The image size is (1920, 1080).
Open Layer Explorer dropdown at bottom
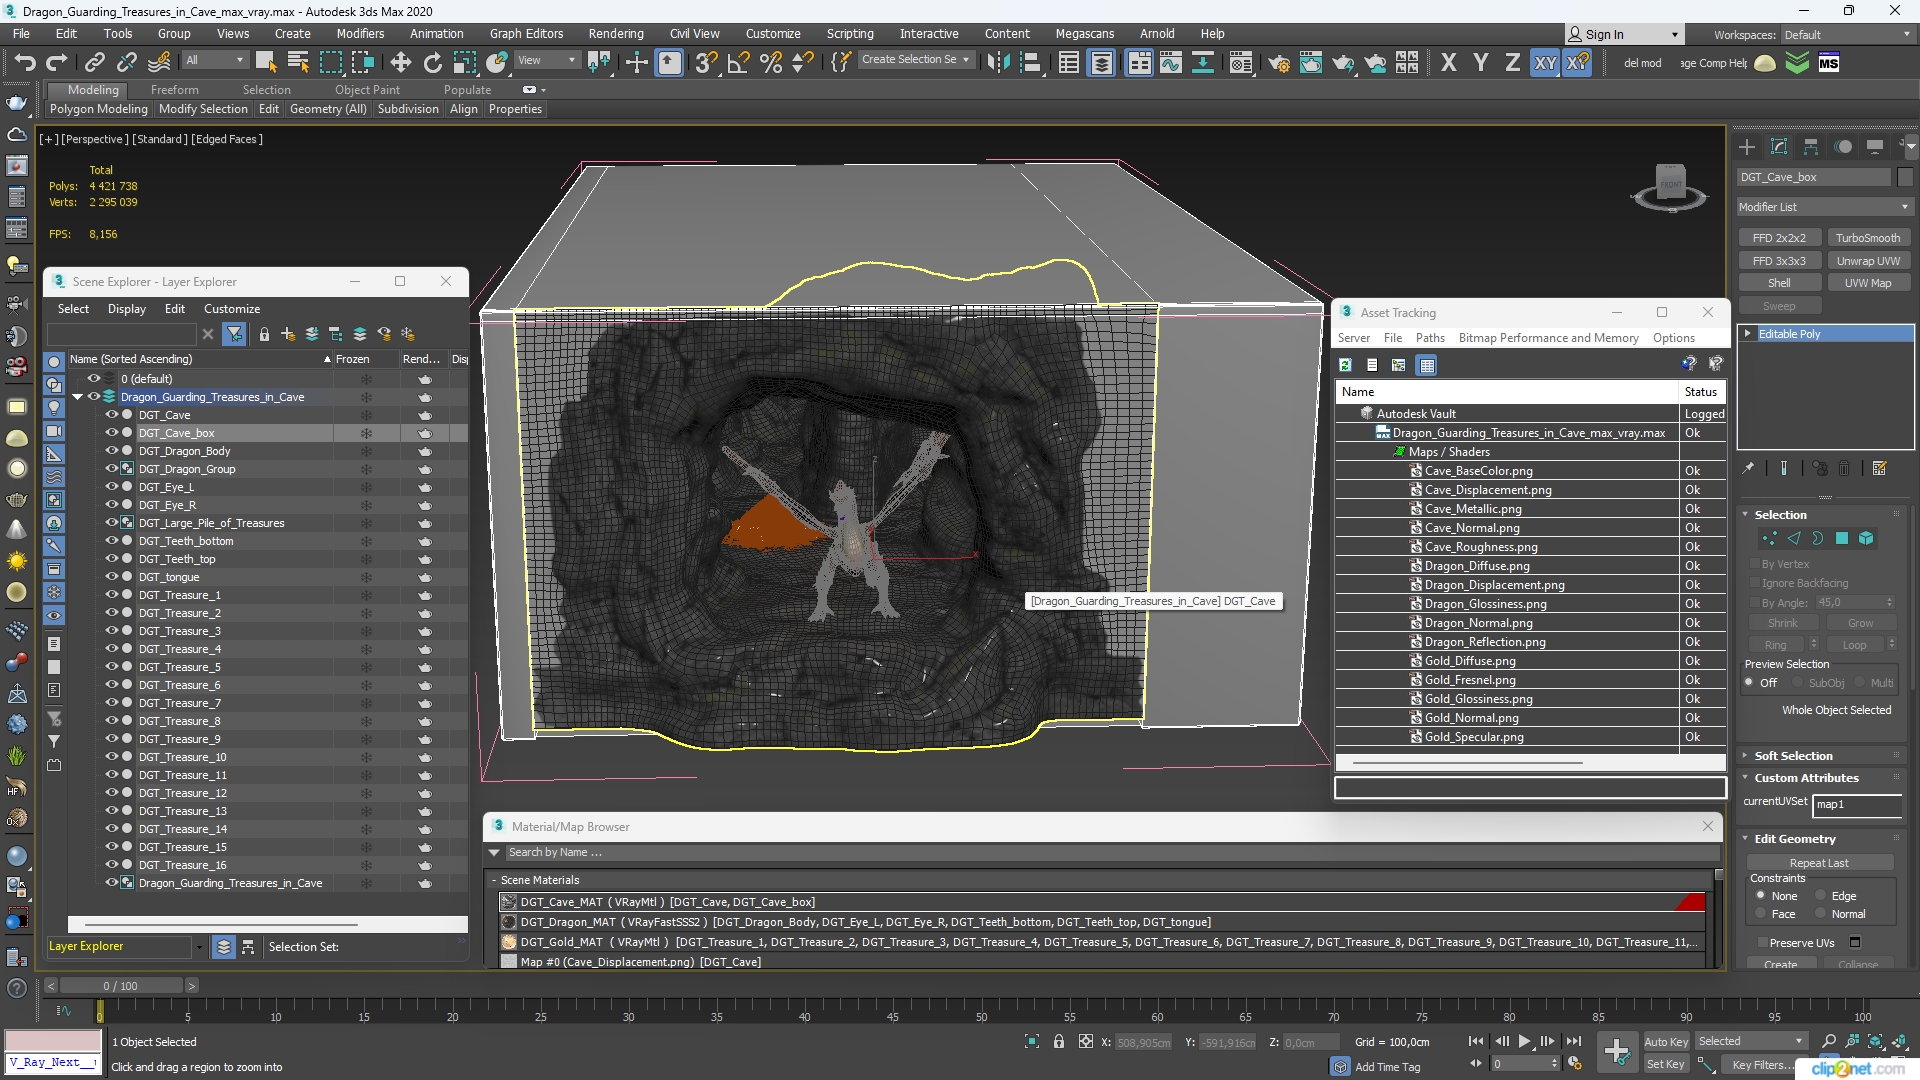coord(199,947)
